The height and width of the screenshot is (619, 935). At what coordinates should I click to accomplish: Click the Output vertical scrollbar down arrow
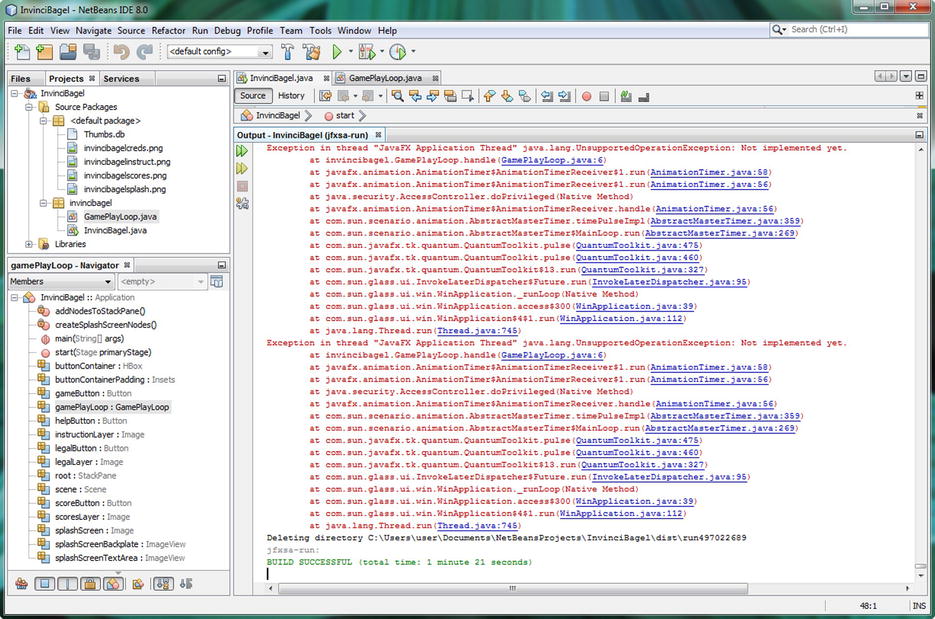[921, 576]
